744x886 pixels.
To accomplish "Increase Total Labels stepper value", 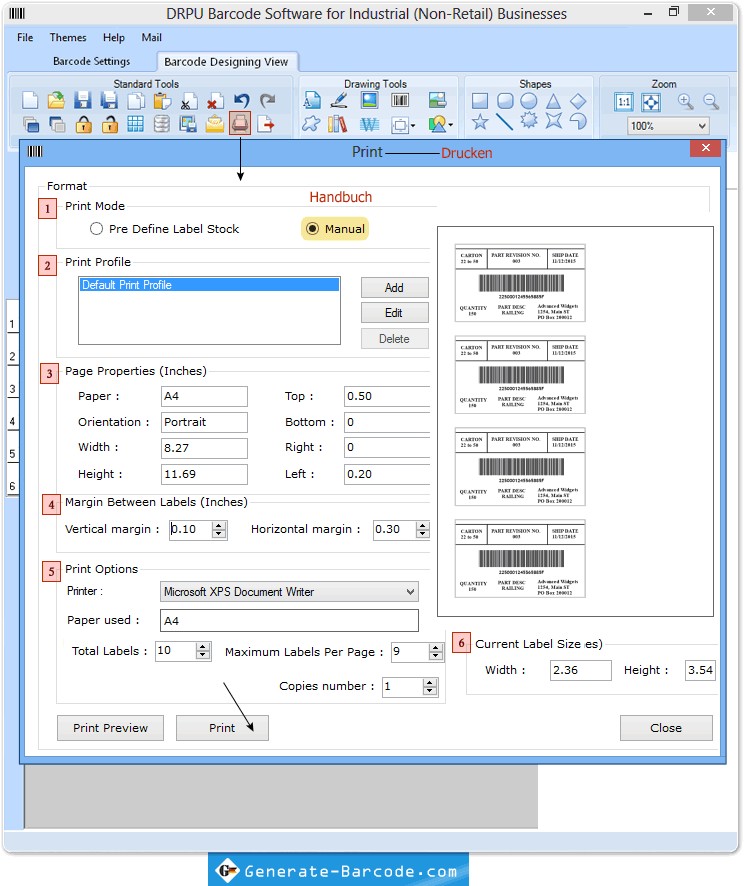I will pyautogui.click(x=203, y=647).
